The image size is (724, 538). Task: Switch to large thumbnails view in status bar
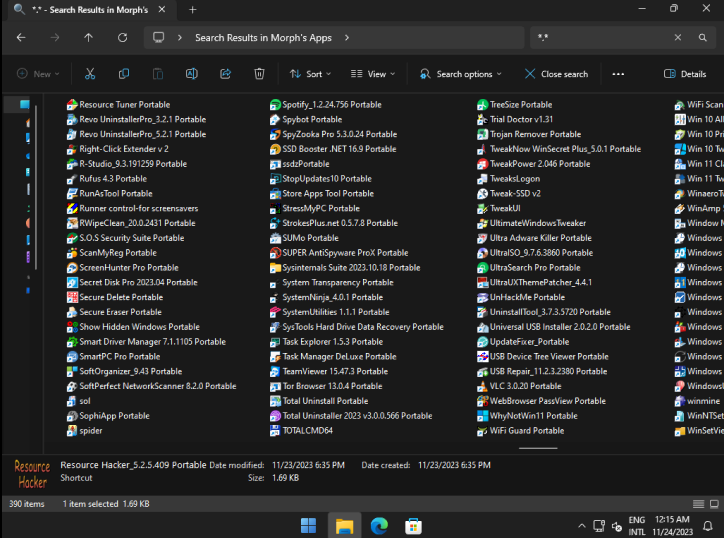coord(714,504)
